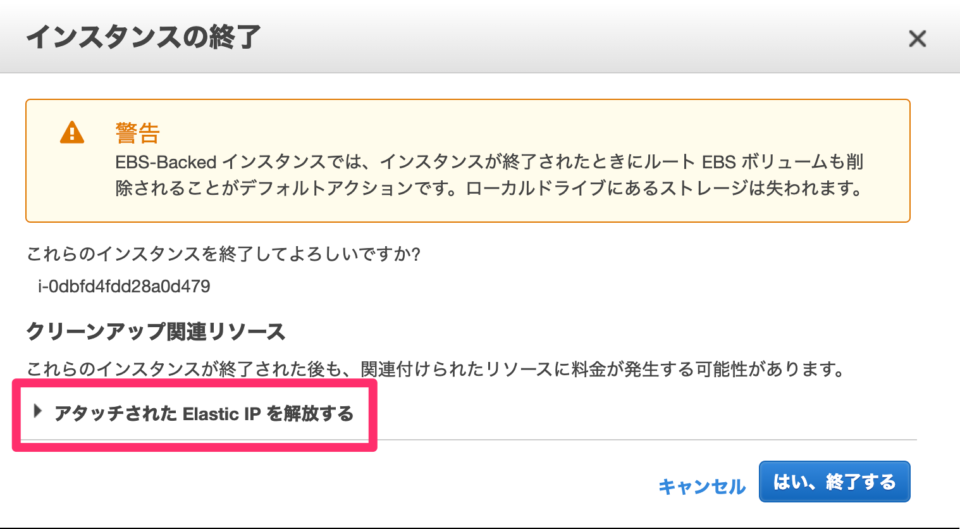Click the インスタンスの終了 dialog title
The width and height of the screenshot is (960, 529).
coord(143,37)
